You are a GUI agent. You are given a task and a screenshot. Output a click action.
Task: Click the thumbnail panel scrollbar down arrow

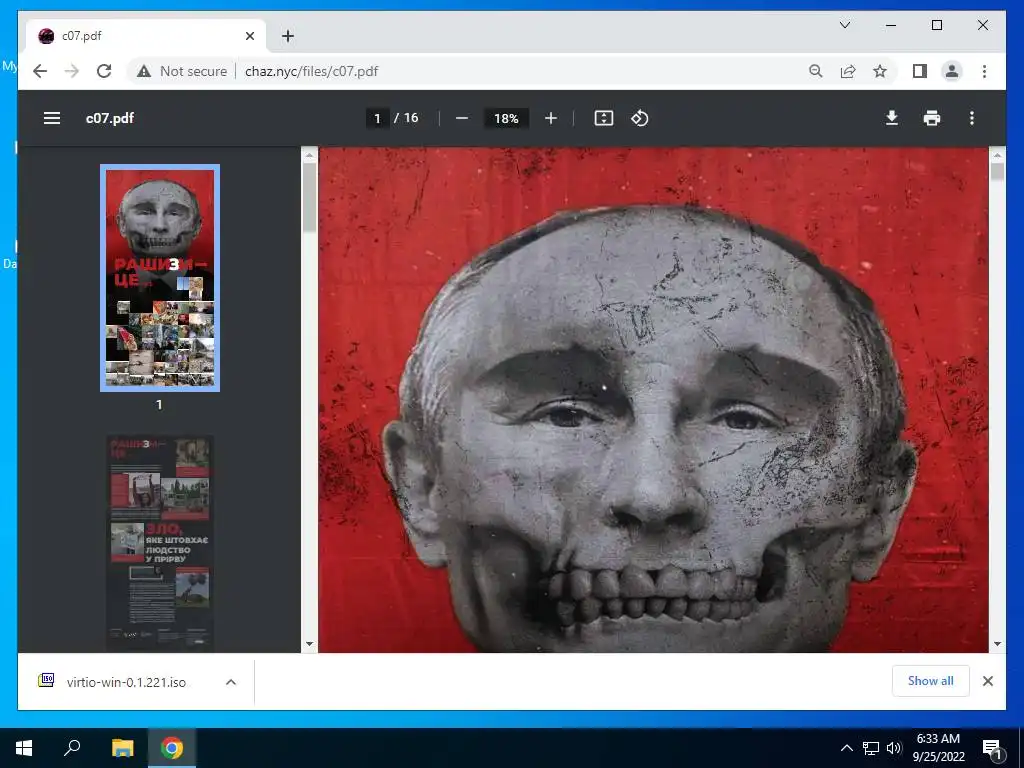pyautogui.click(x=310, y=644)
